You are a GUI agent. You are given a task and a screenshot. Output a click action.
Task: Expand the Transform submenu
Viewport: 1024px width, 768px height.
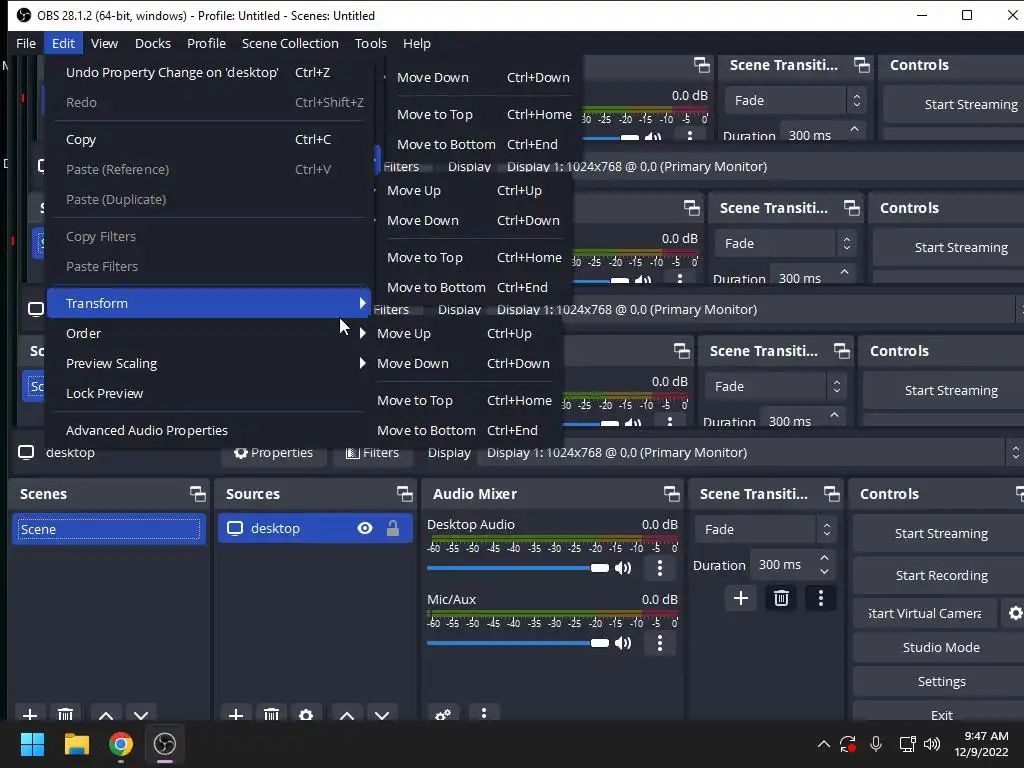(209, 303)
